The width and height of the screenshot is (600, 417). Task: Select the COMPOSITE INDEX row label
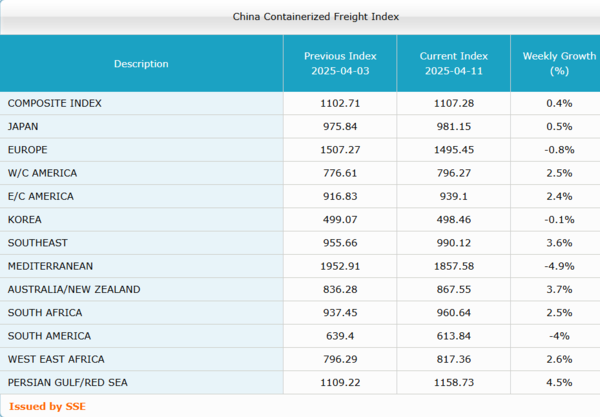click(x=54, y=103)
